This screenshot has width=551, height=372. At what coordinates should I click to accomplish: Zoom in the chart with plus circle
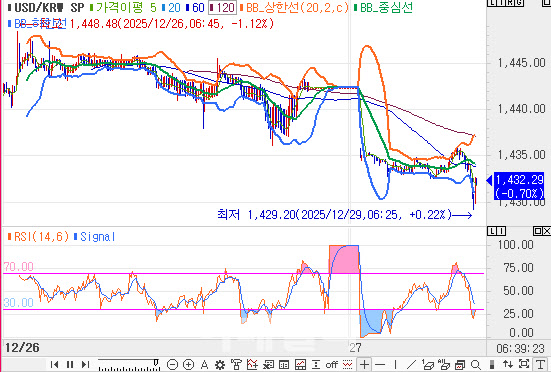point(188,365)
